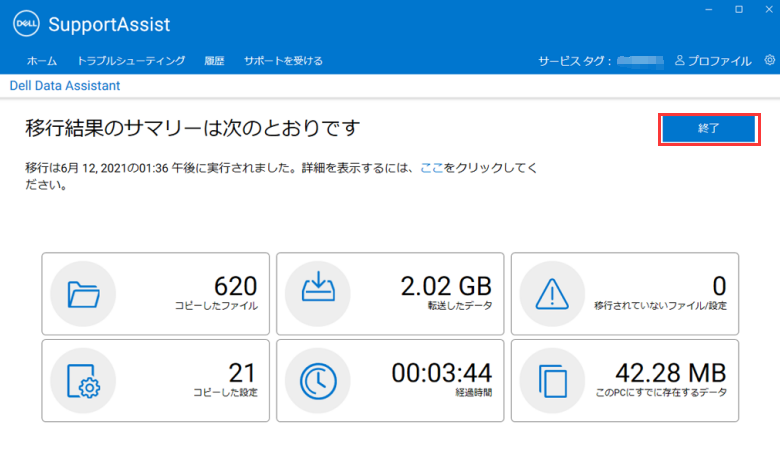Image resolution: width=780 pixels, height=465 pixels.
Task: Go to the ホーム tab
Action: click(42, 61)
